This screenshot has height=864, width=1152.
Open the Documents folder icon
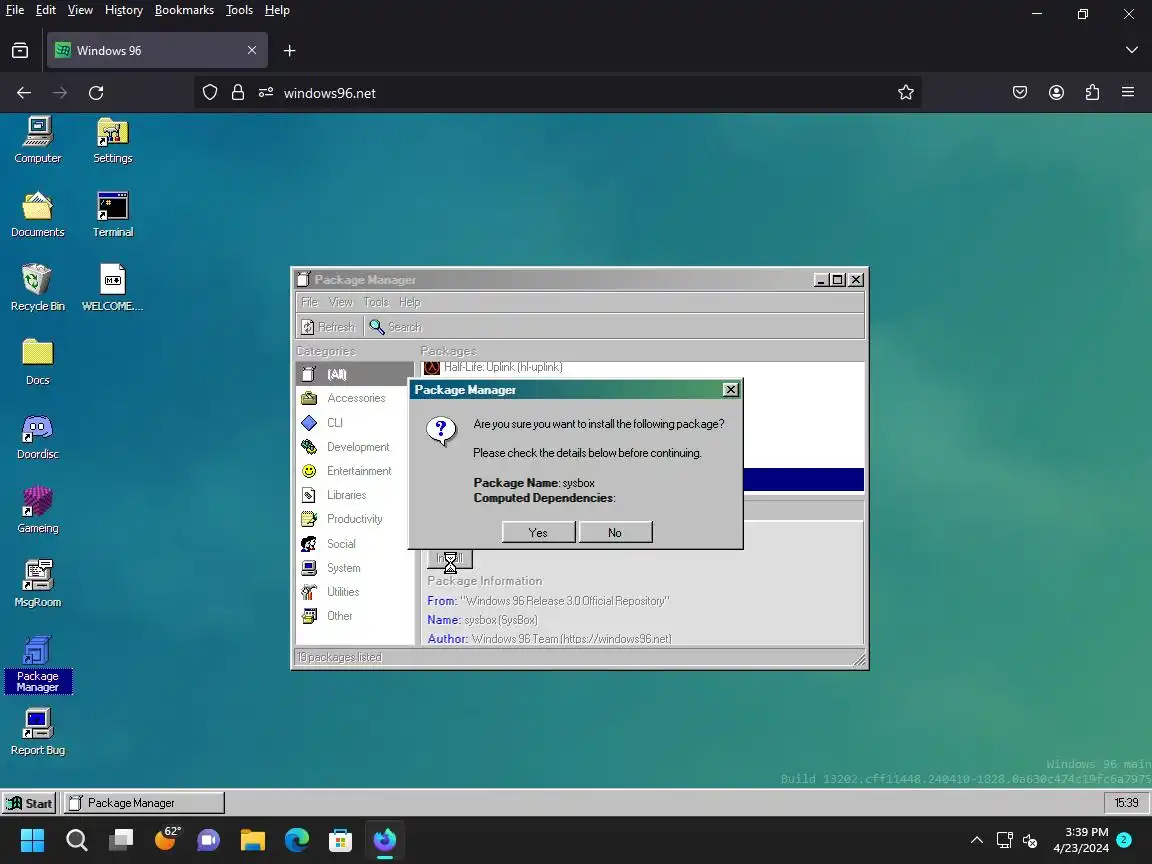(37, 215)
